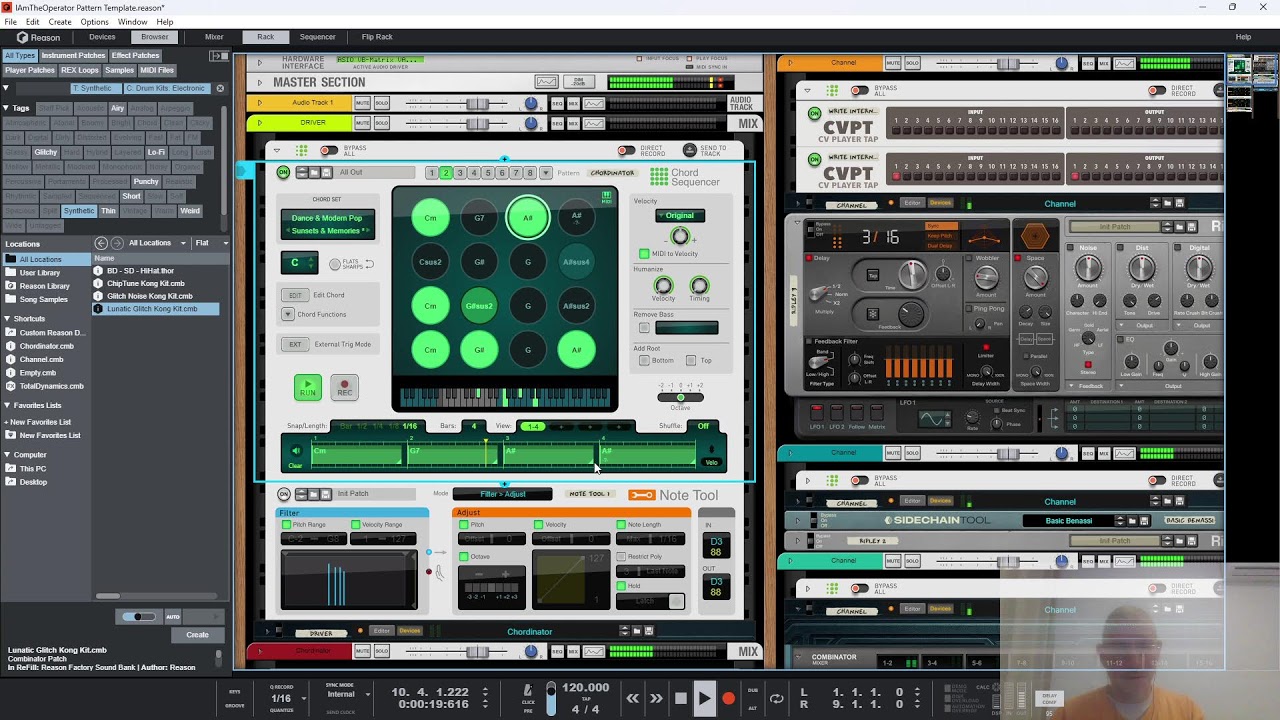
Task: Collapse the Chord Sequencer device fold arrow
Action: [x=276, y=151]
